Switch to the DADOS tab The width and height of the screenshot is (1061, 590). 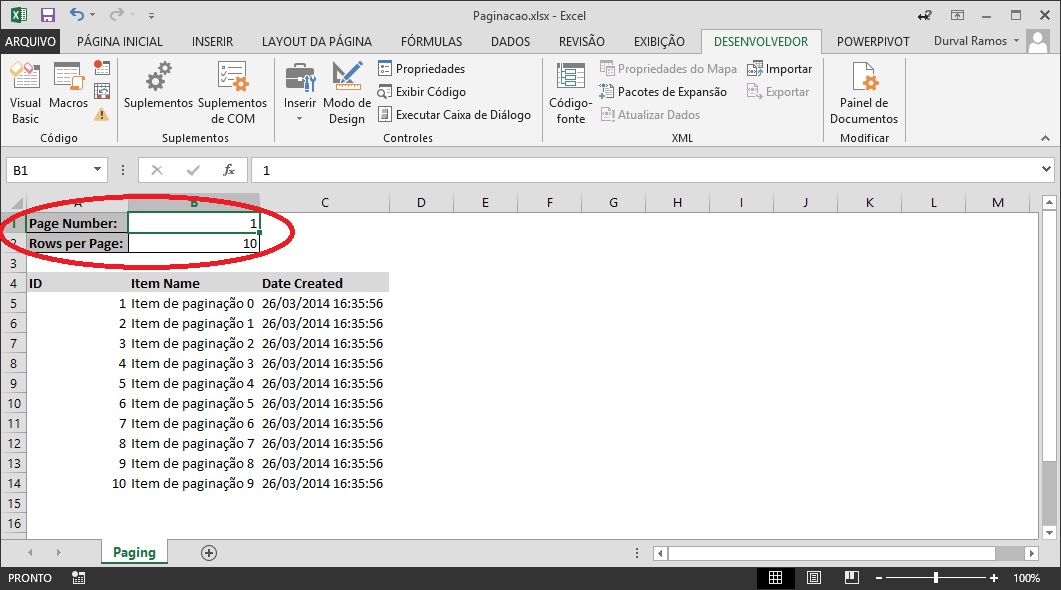(x=511, y=41)
